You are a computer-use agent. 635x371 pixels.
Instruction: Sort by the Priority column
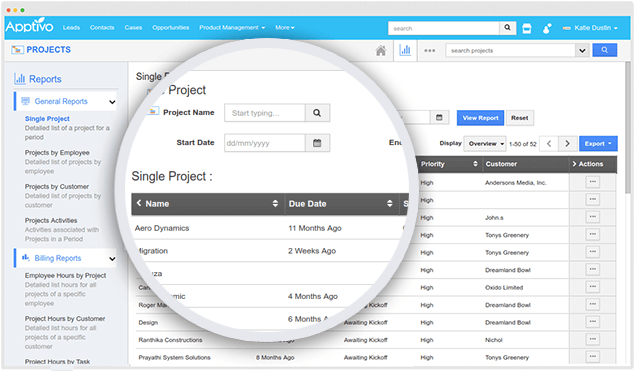pos(475,164)
